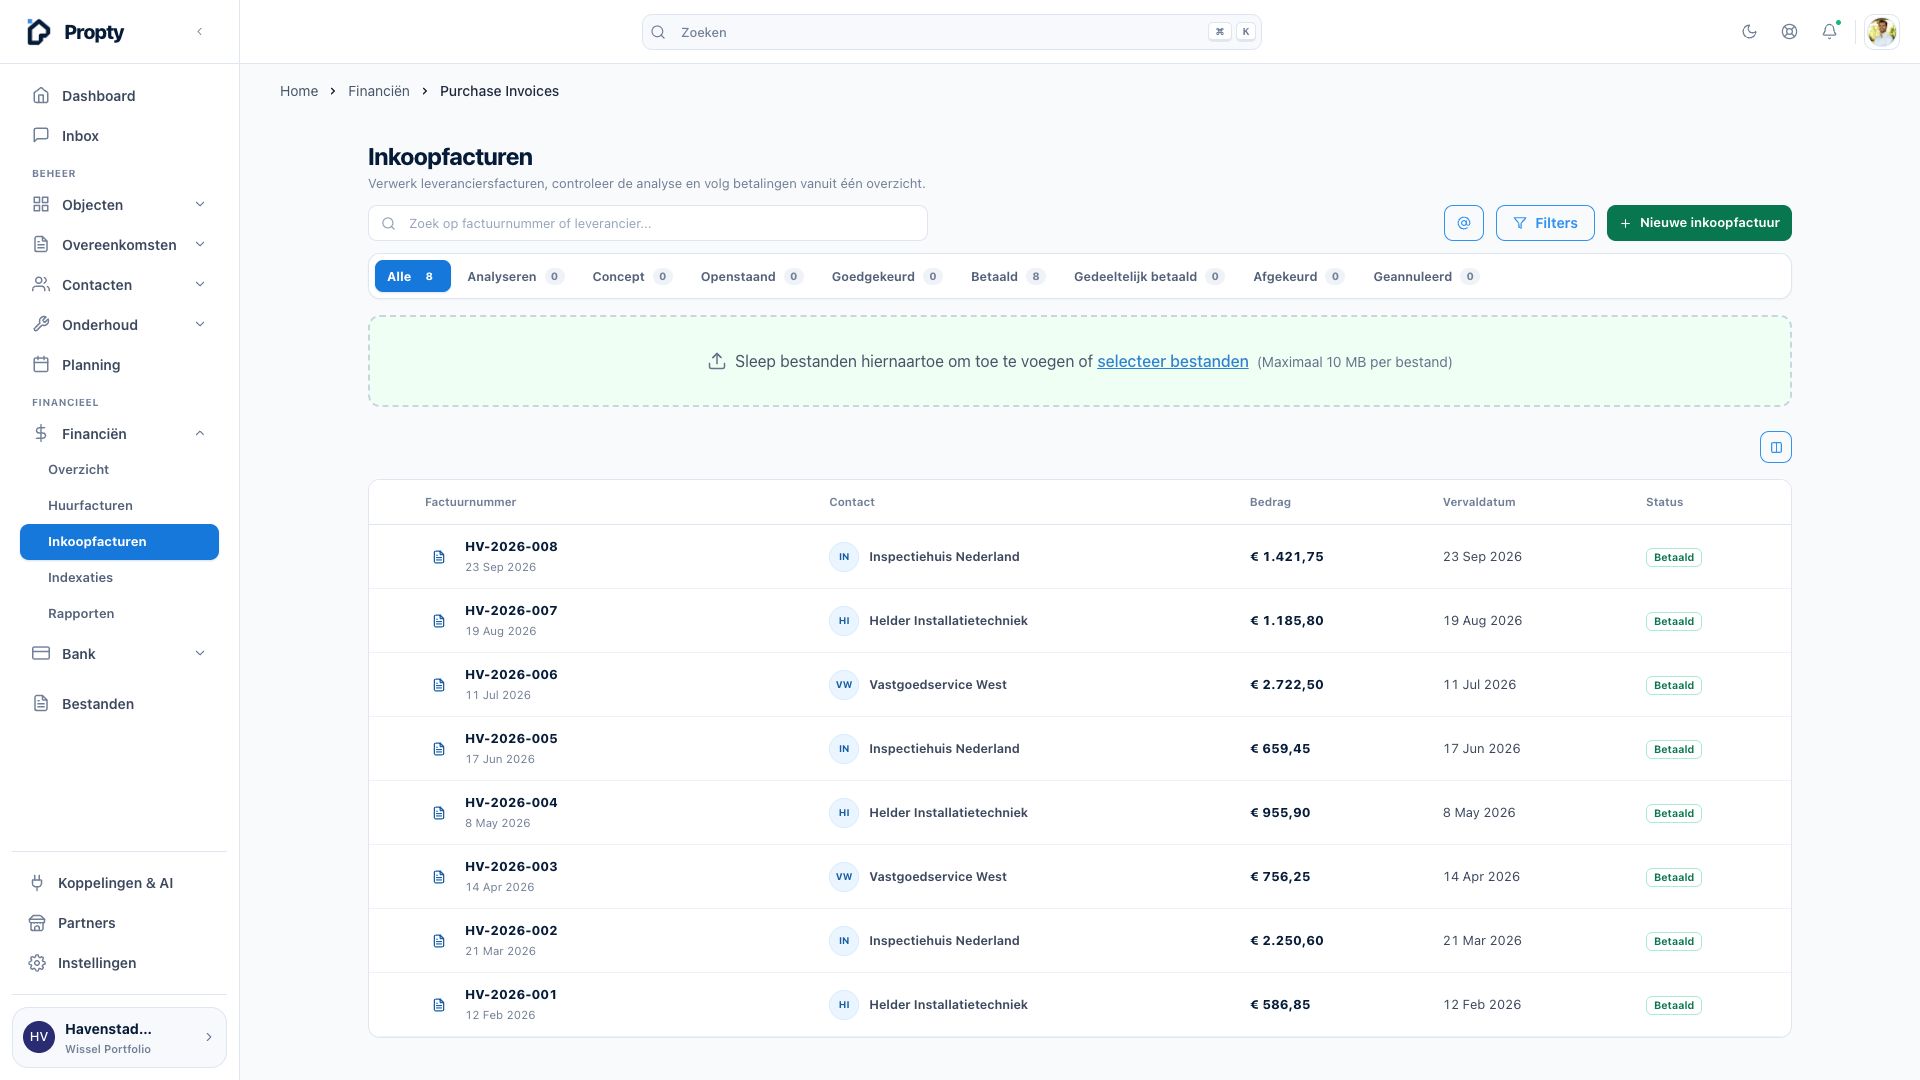1920x1080 pixels.
Task: Open Koppelingen & AI
Action: coord(119,883)
